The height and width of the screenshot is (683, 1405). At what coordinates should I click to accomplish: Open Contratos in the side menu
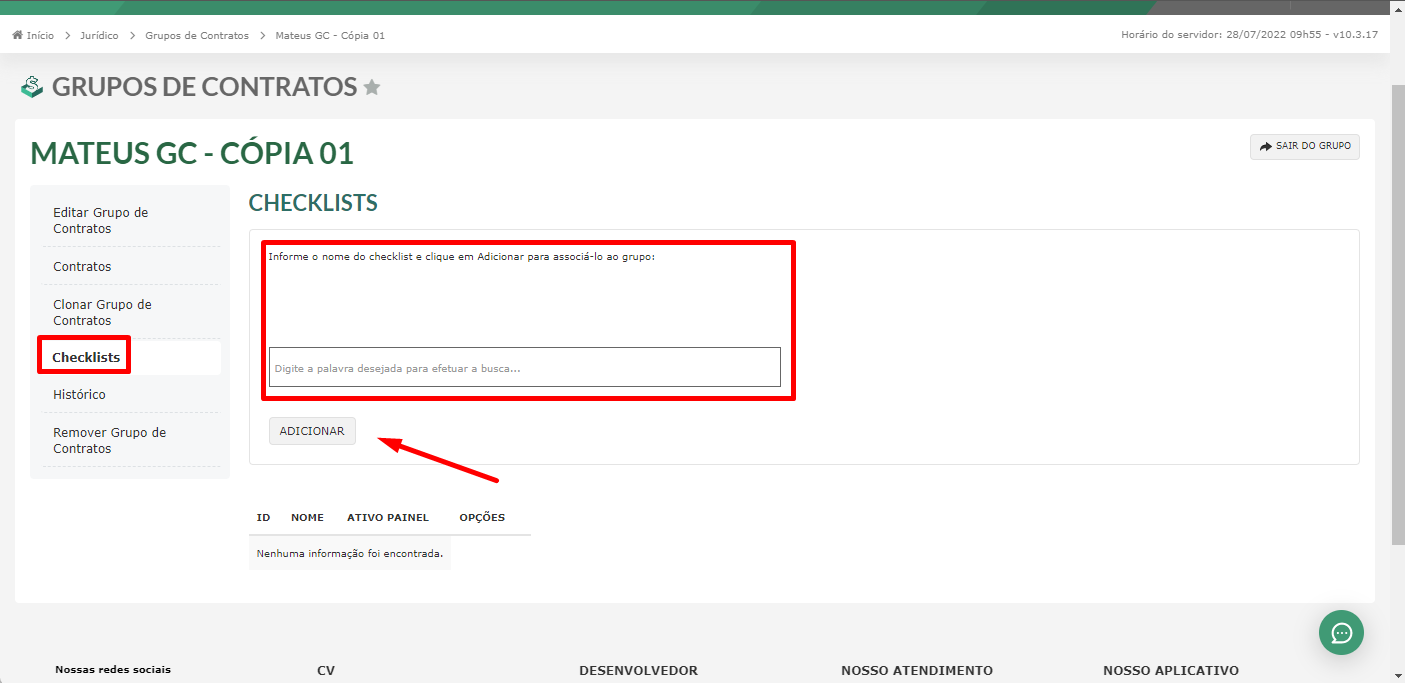130,267
